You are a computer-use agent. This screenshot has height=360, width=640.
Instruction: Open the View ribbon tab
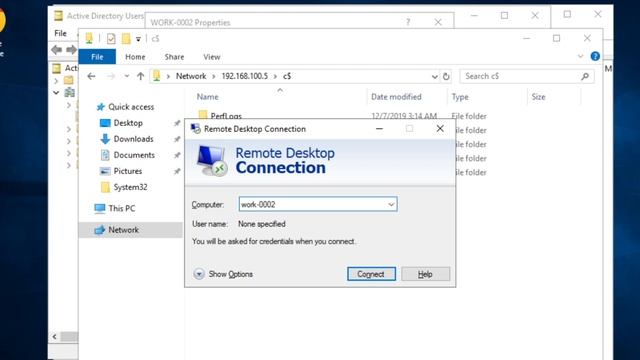[x=211, y=57]
